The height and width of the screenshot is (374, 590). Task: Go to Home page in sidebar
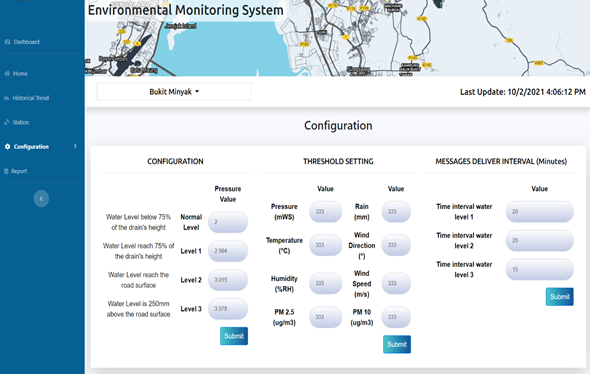20,73
